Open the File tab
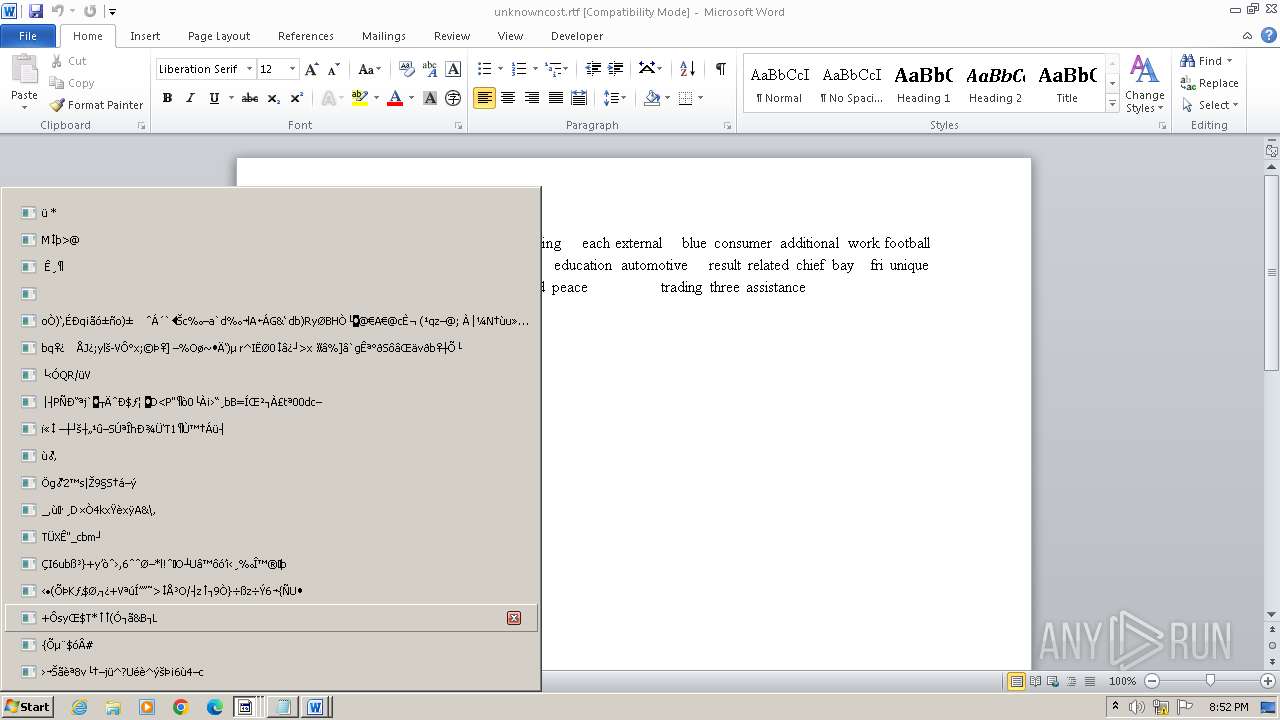1280x720 pixels. pos(28,36)
